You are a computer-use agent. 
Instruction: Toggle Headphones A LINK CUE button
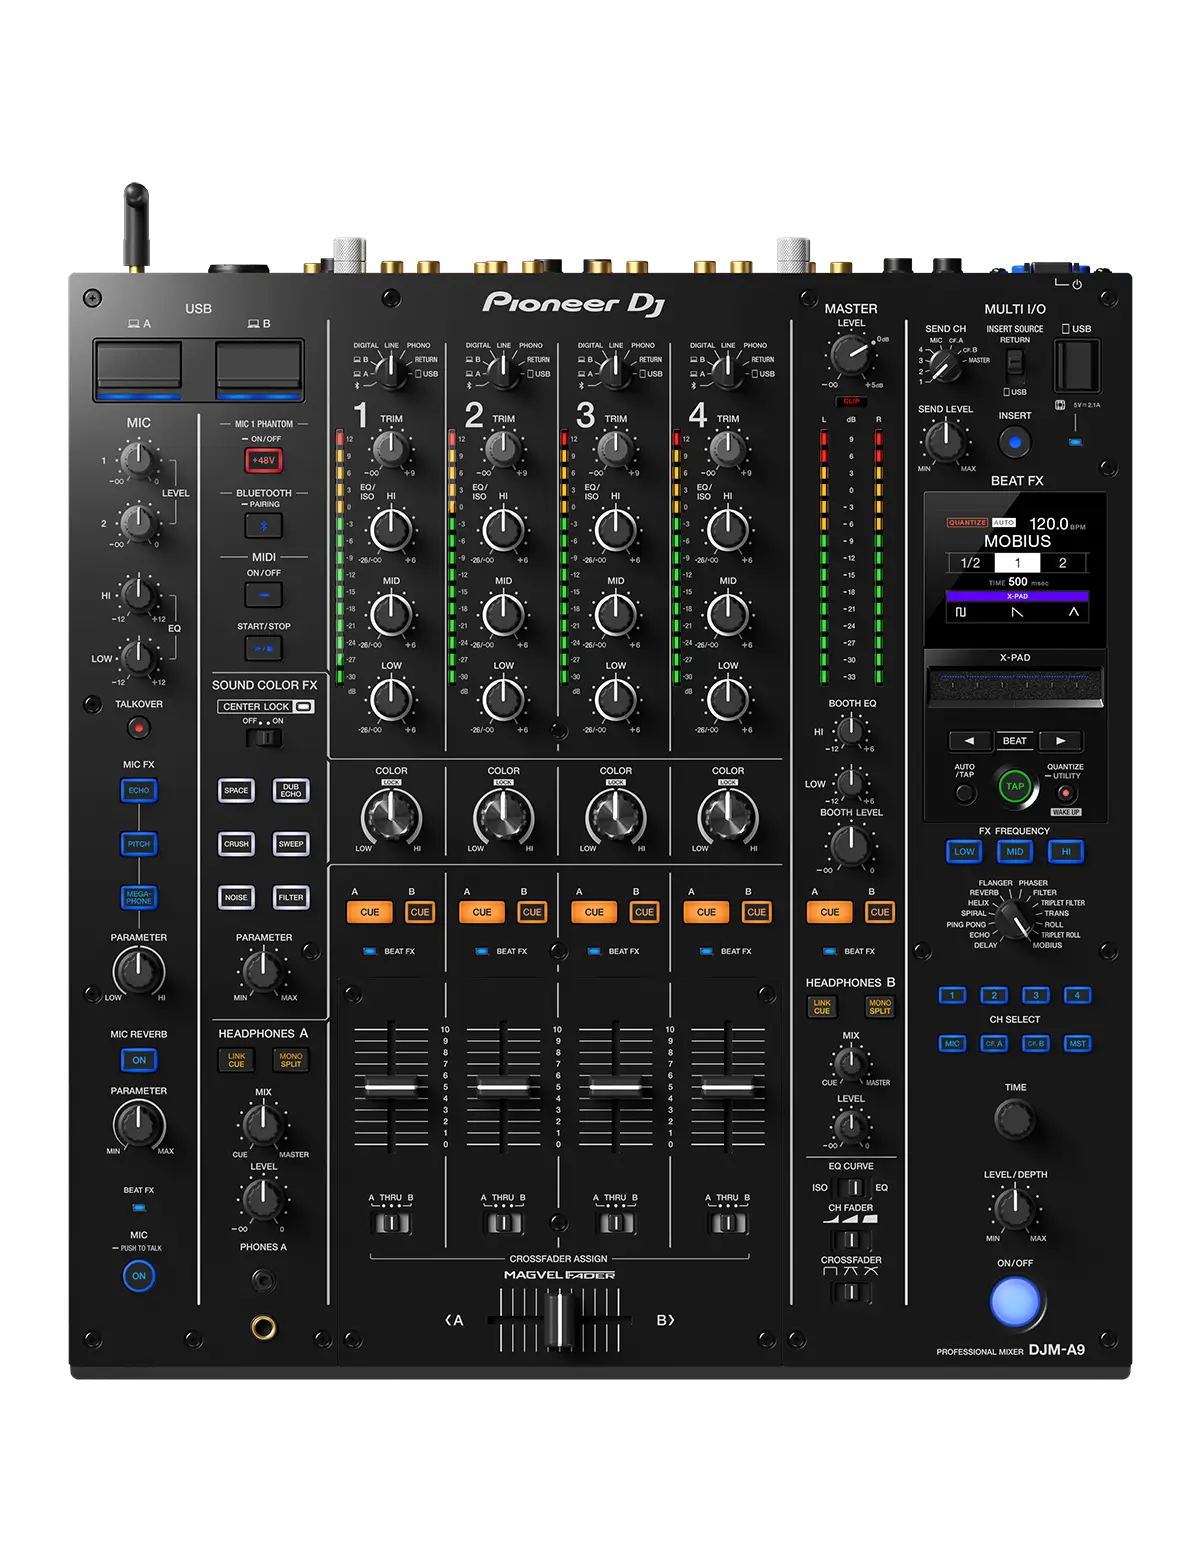pos(236,1060)
